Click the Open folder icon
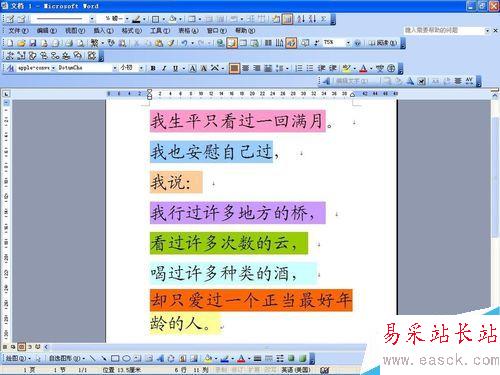Screen dimensions: 500x375 click(x=21, y=43)
